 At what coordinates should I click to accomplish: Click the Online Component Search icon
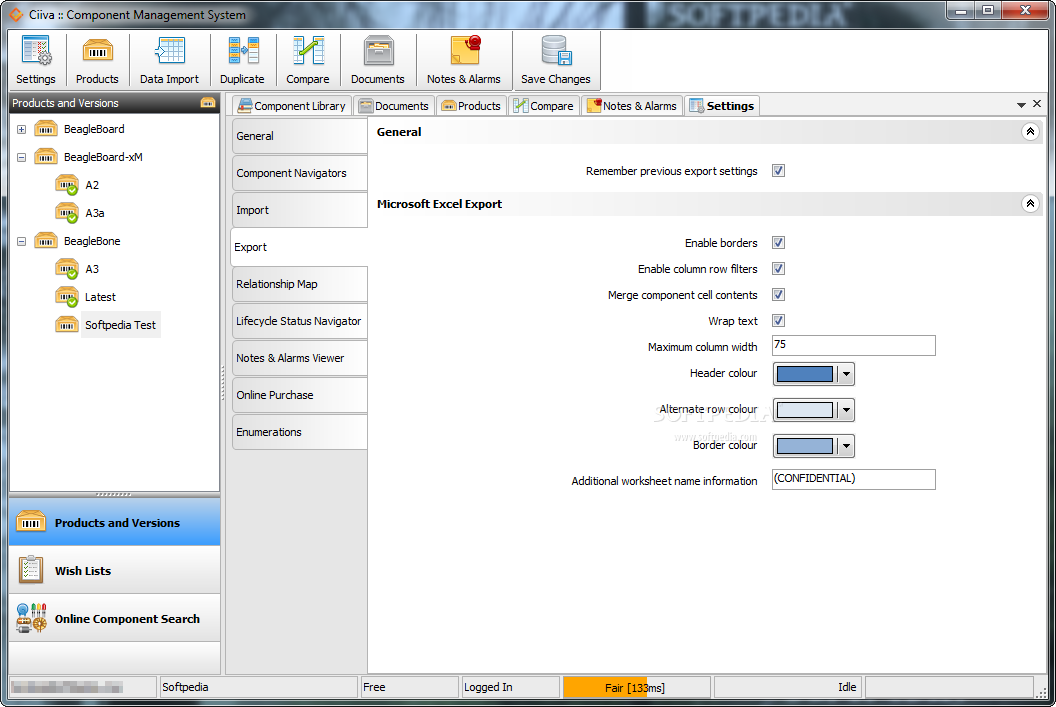(x=32, y=618)
